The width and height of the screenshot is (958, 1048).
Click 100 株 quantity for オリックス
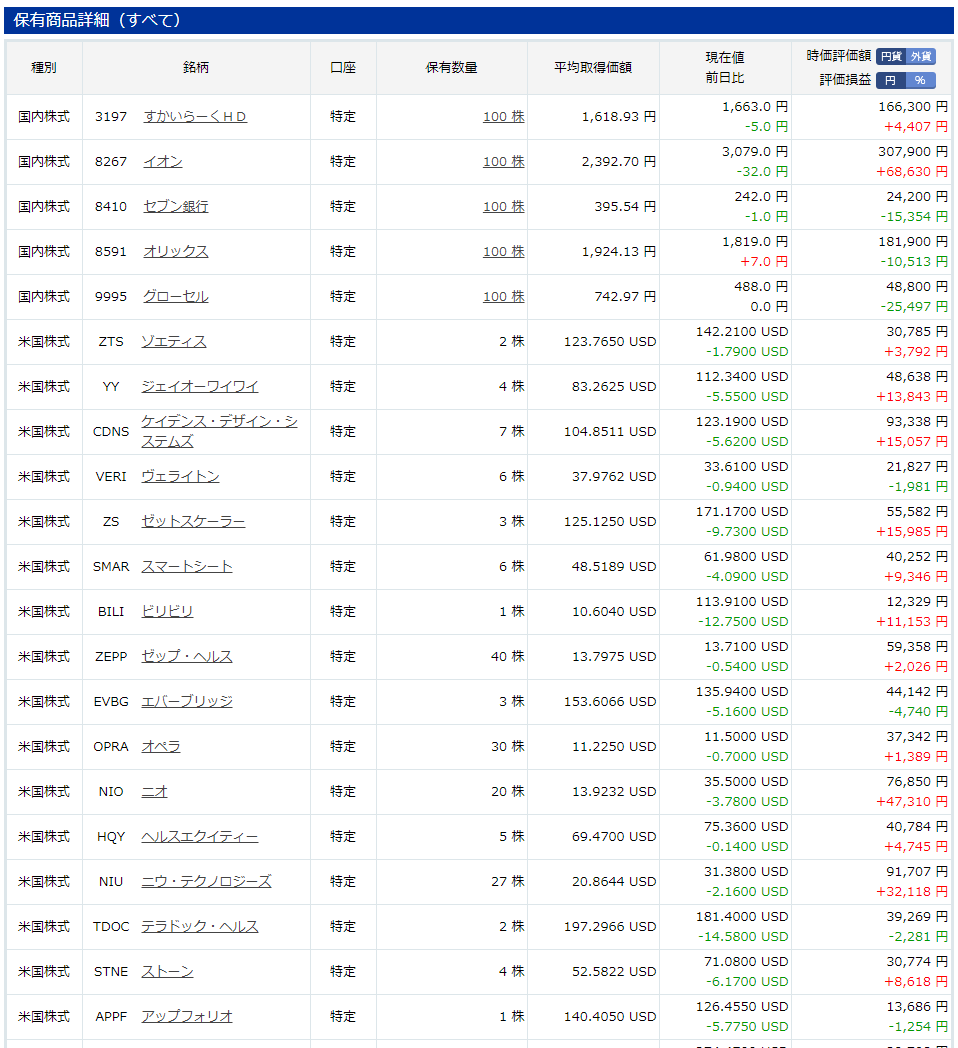[x=503, y=251]
